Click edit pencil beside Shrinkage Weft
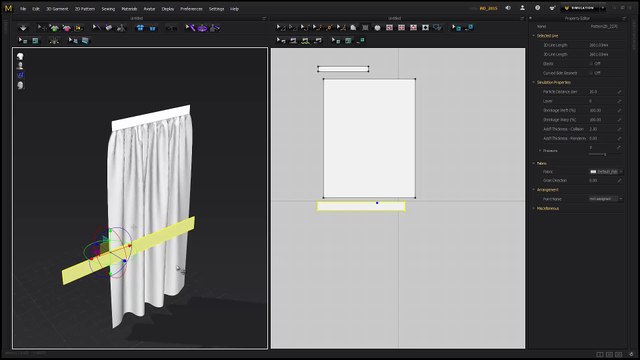 tap(619, 110)
